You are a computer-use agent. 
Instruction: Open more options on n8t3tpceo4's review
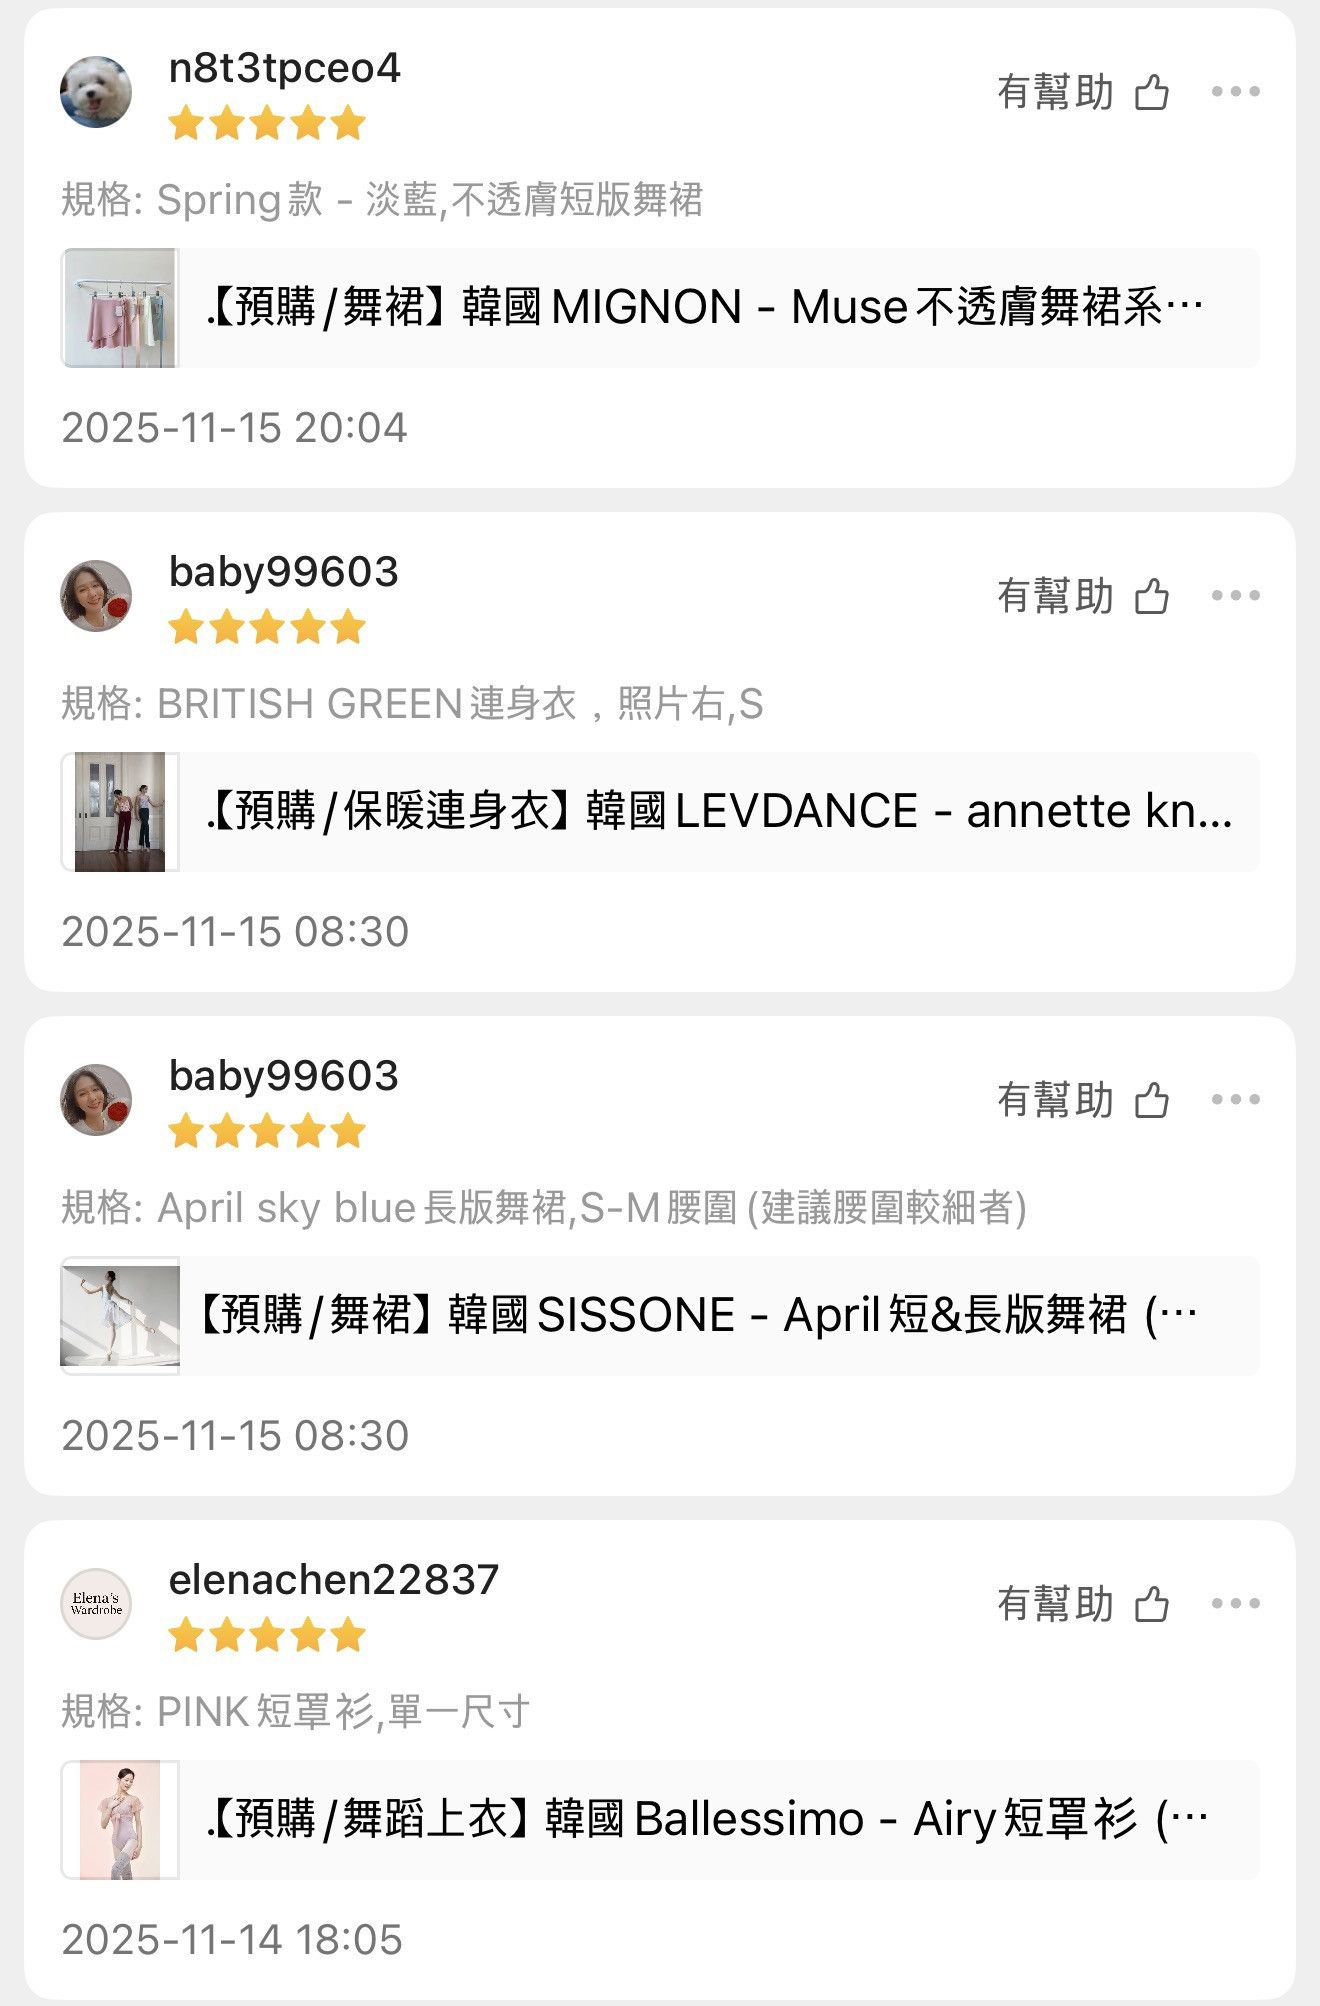pos(1235,92)
